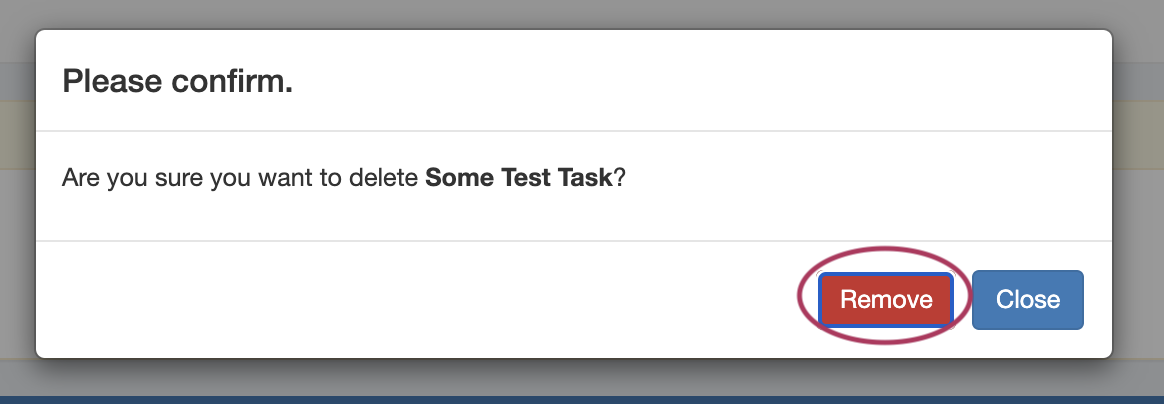Click the "Please confirm." dialog title
The image size is (1164, 404).
tap(177, 81)
